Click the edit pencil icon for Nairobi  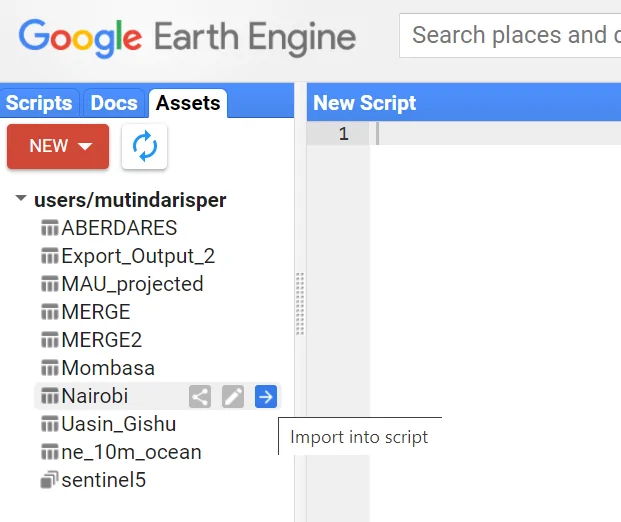pos(233,396)
